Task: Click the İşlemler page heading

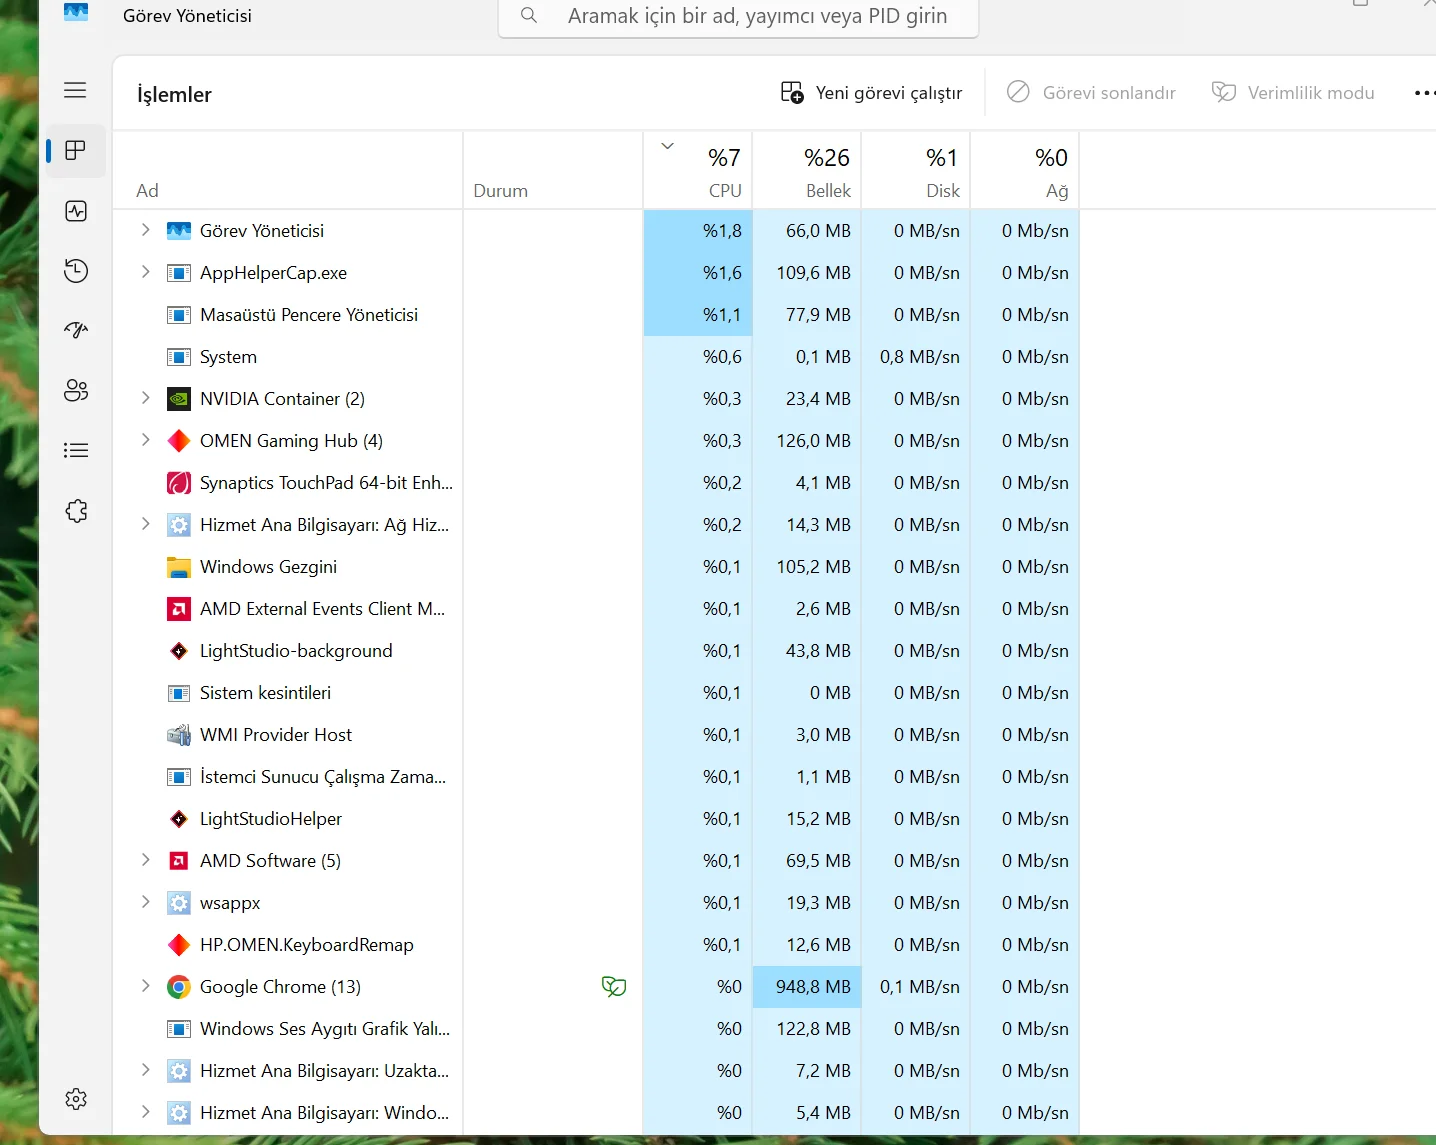Action: click(174, 95)
